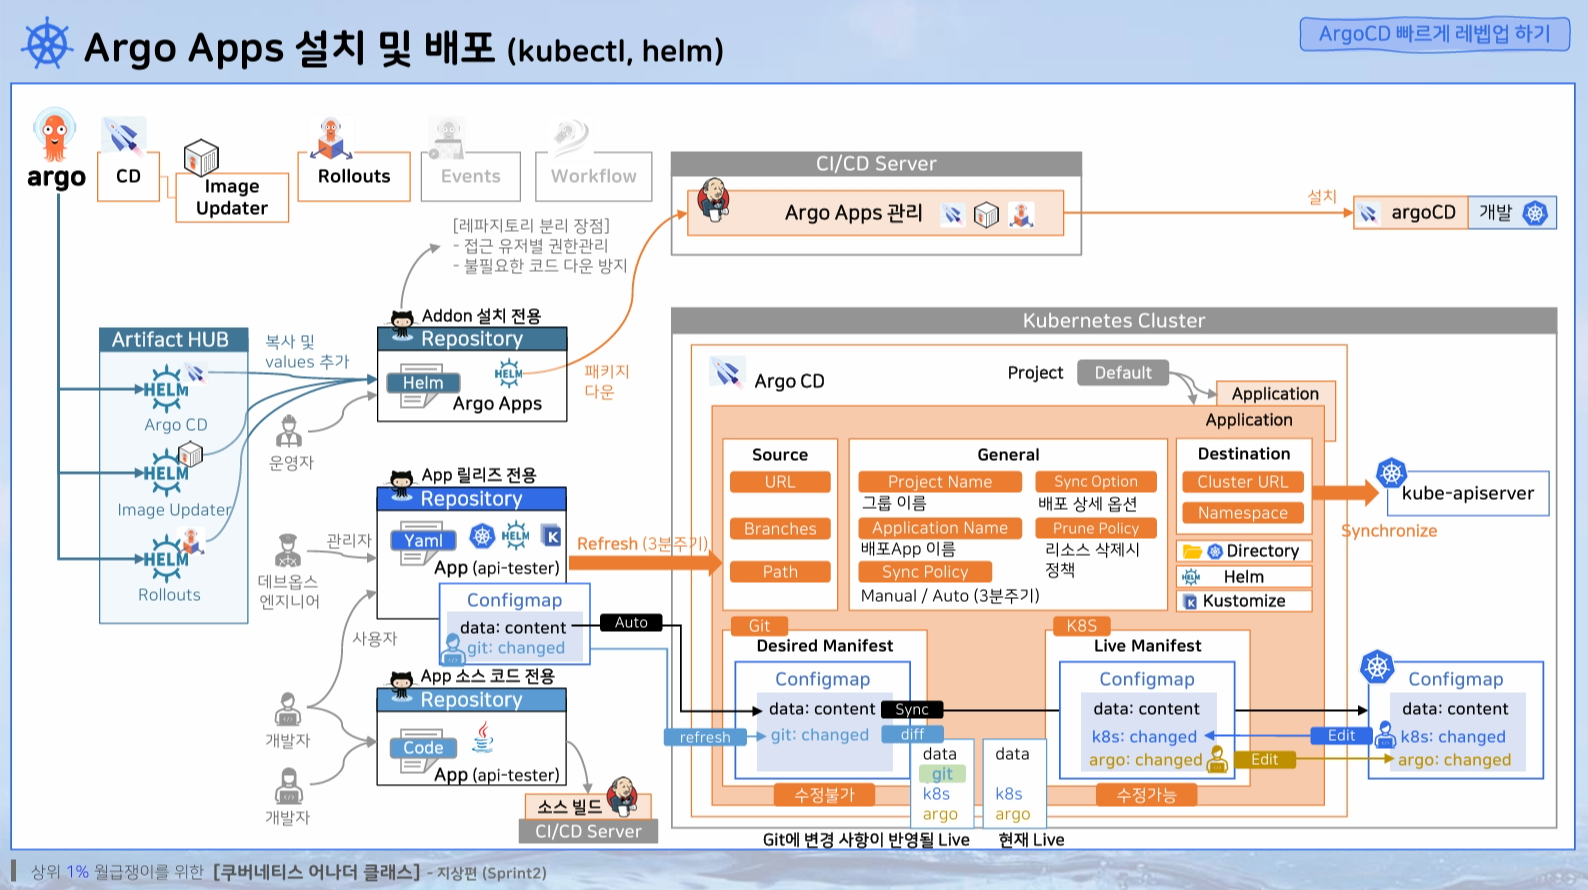Image resolution: width=1588 pixels, height=890 pixels.
Task: Click the Kubernetes icon next to the Yaml tag
Action: tap(483, 536)
